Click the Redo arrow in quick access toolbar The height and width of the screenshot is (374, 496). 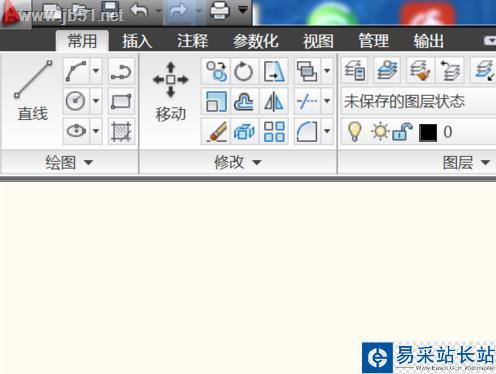pos(179,10)
